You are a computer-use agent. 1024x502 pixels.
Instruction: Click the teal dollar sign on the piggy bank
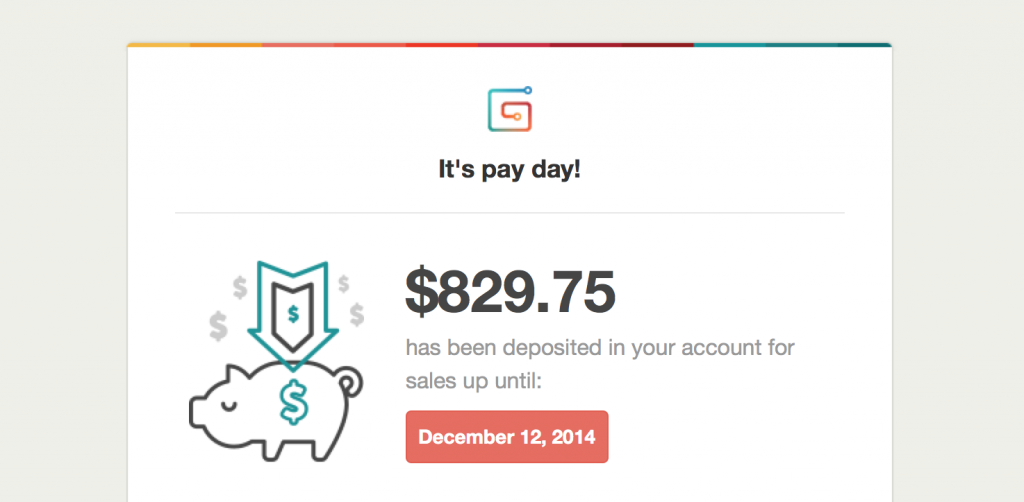click(294, 403)
